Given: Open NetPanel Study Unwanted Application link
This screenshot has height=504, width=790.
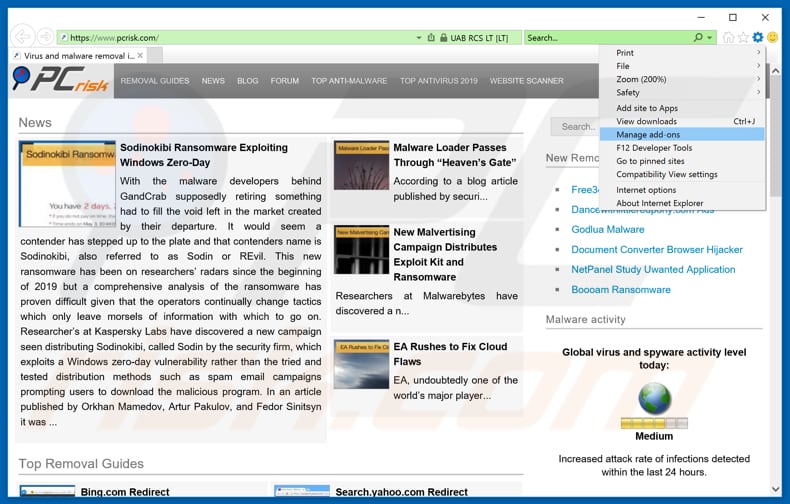Looking at the screenshot, I should click(653, 269).
